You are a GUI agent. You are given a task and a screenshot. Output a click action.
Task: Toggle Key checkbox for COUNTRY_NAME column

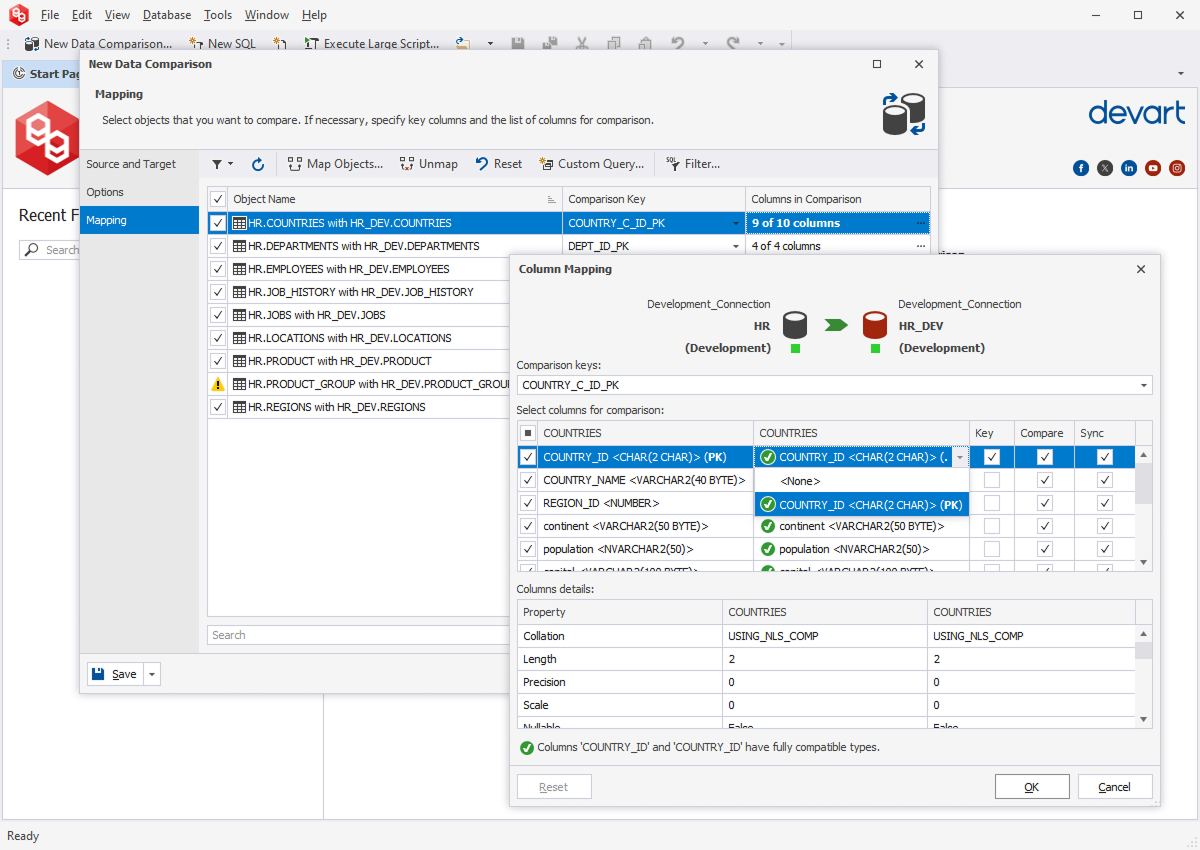991,480
